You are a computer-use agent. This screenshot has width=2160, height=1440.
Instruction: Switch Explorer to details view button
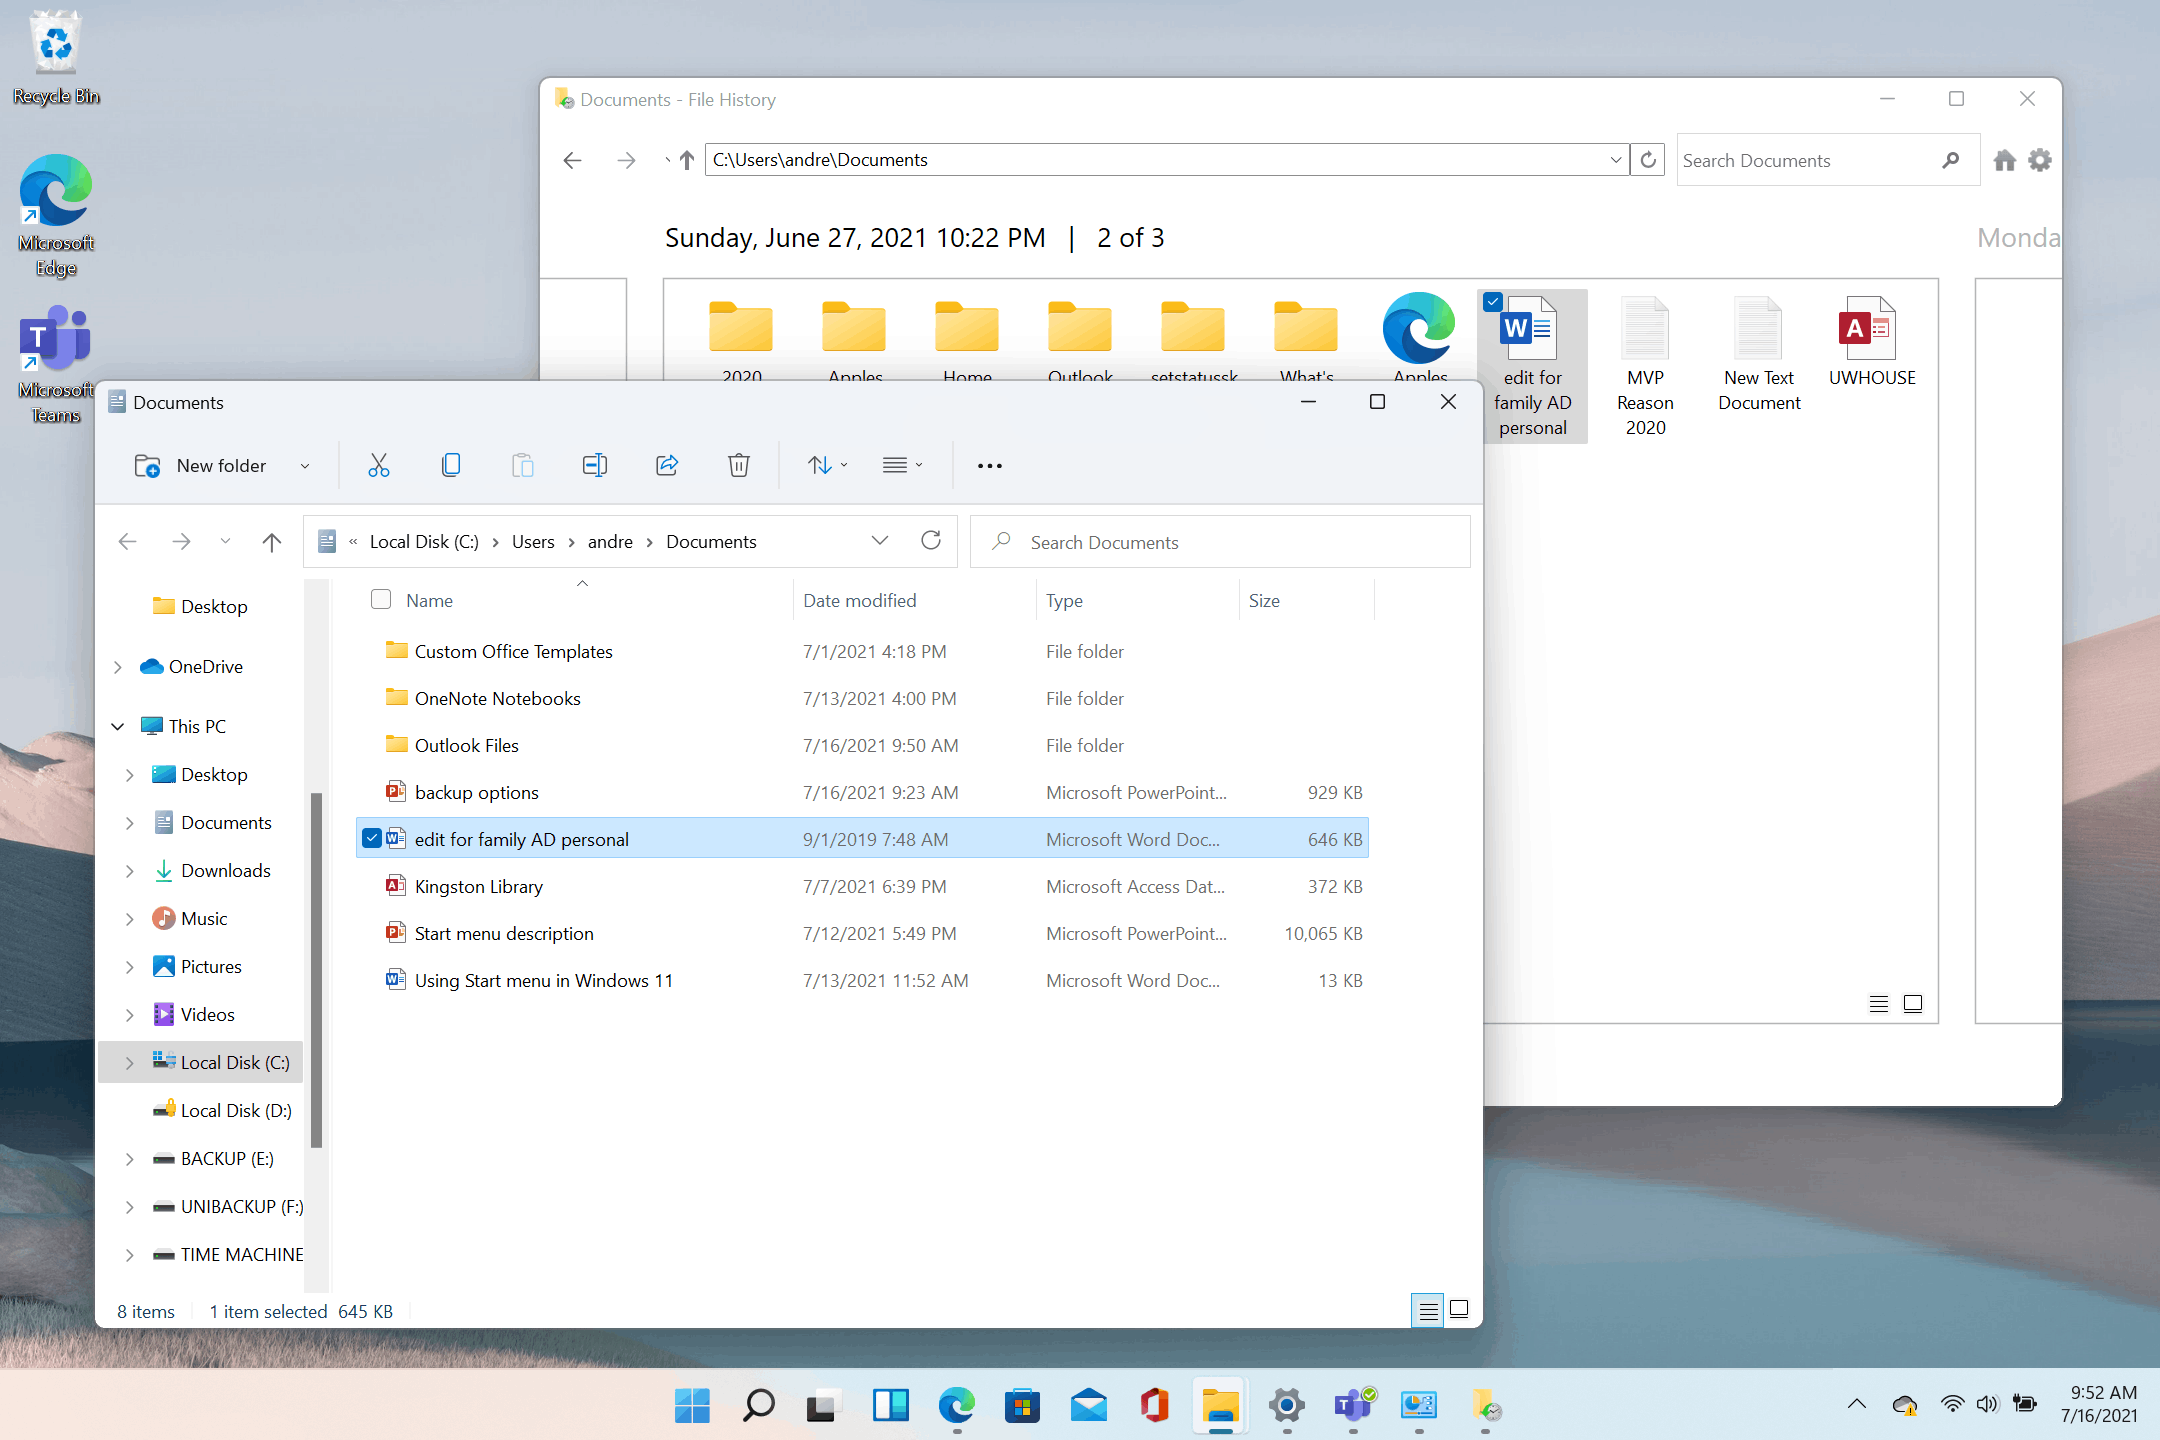(x=1428, y=1310)
